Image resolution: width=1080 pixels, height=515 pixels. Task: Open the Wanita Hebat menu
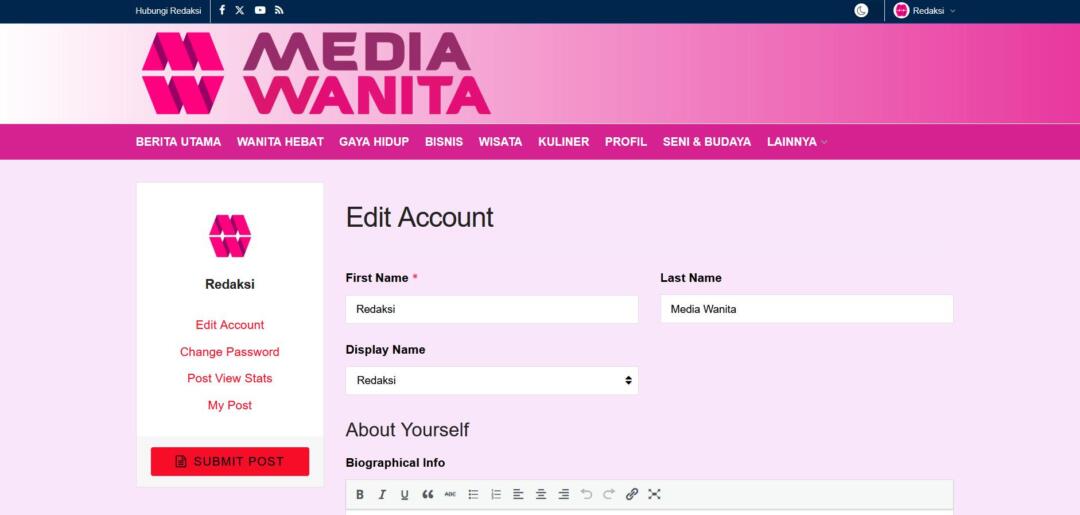(x=280, y=142)
